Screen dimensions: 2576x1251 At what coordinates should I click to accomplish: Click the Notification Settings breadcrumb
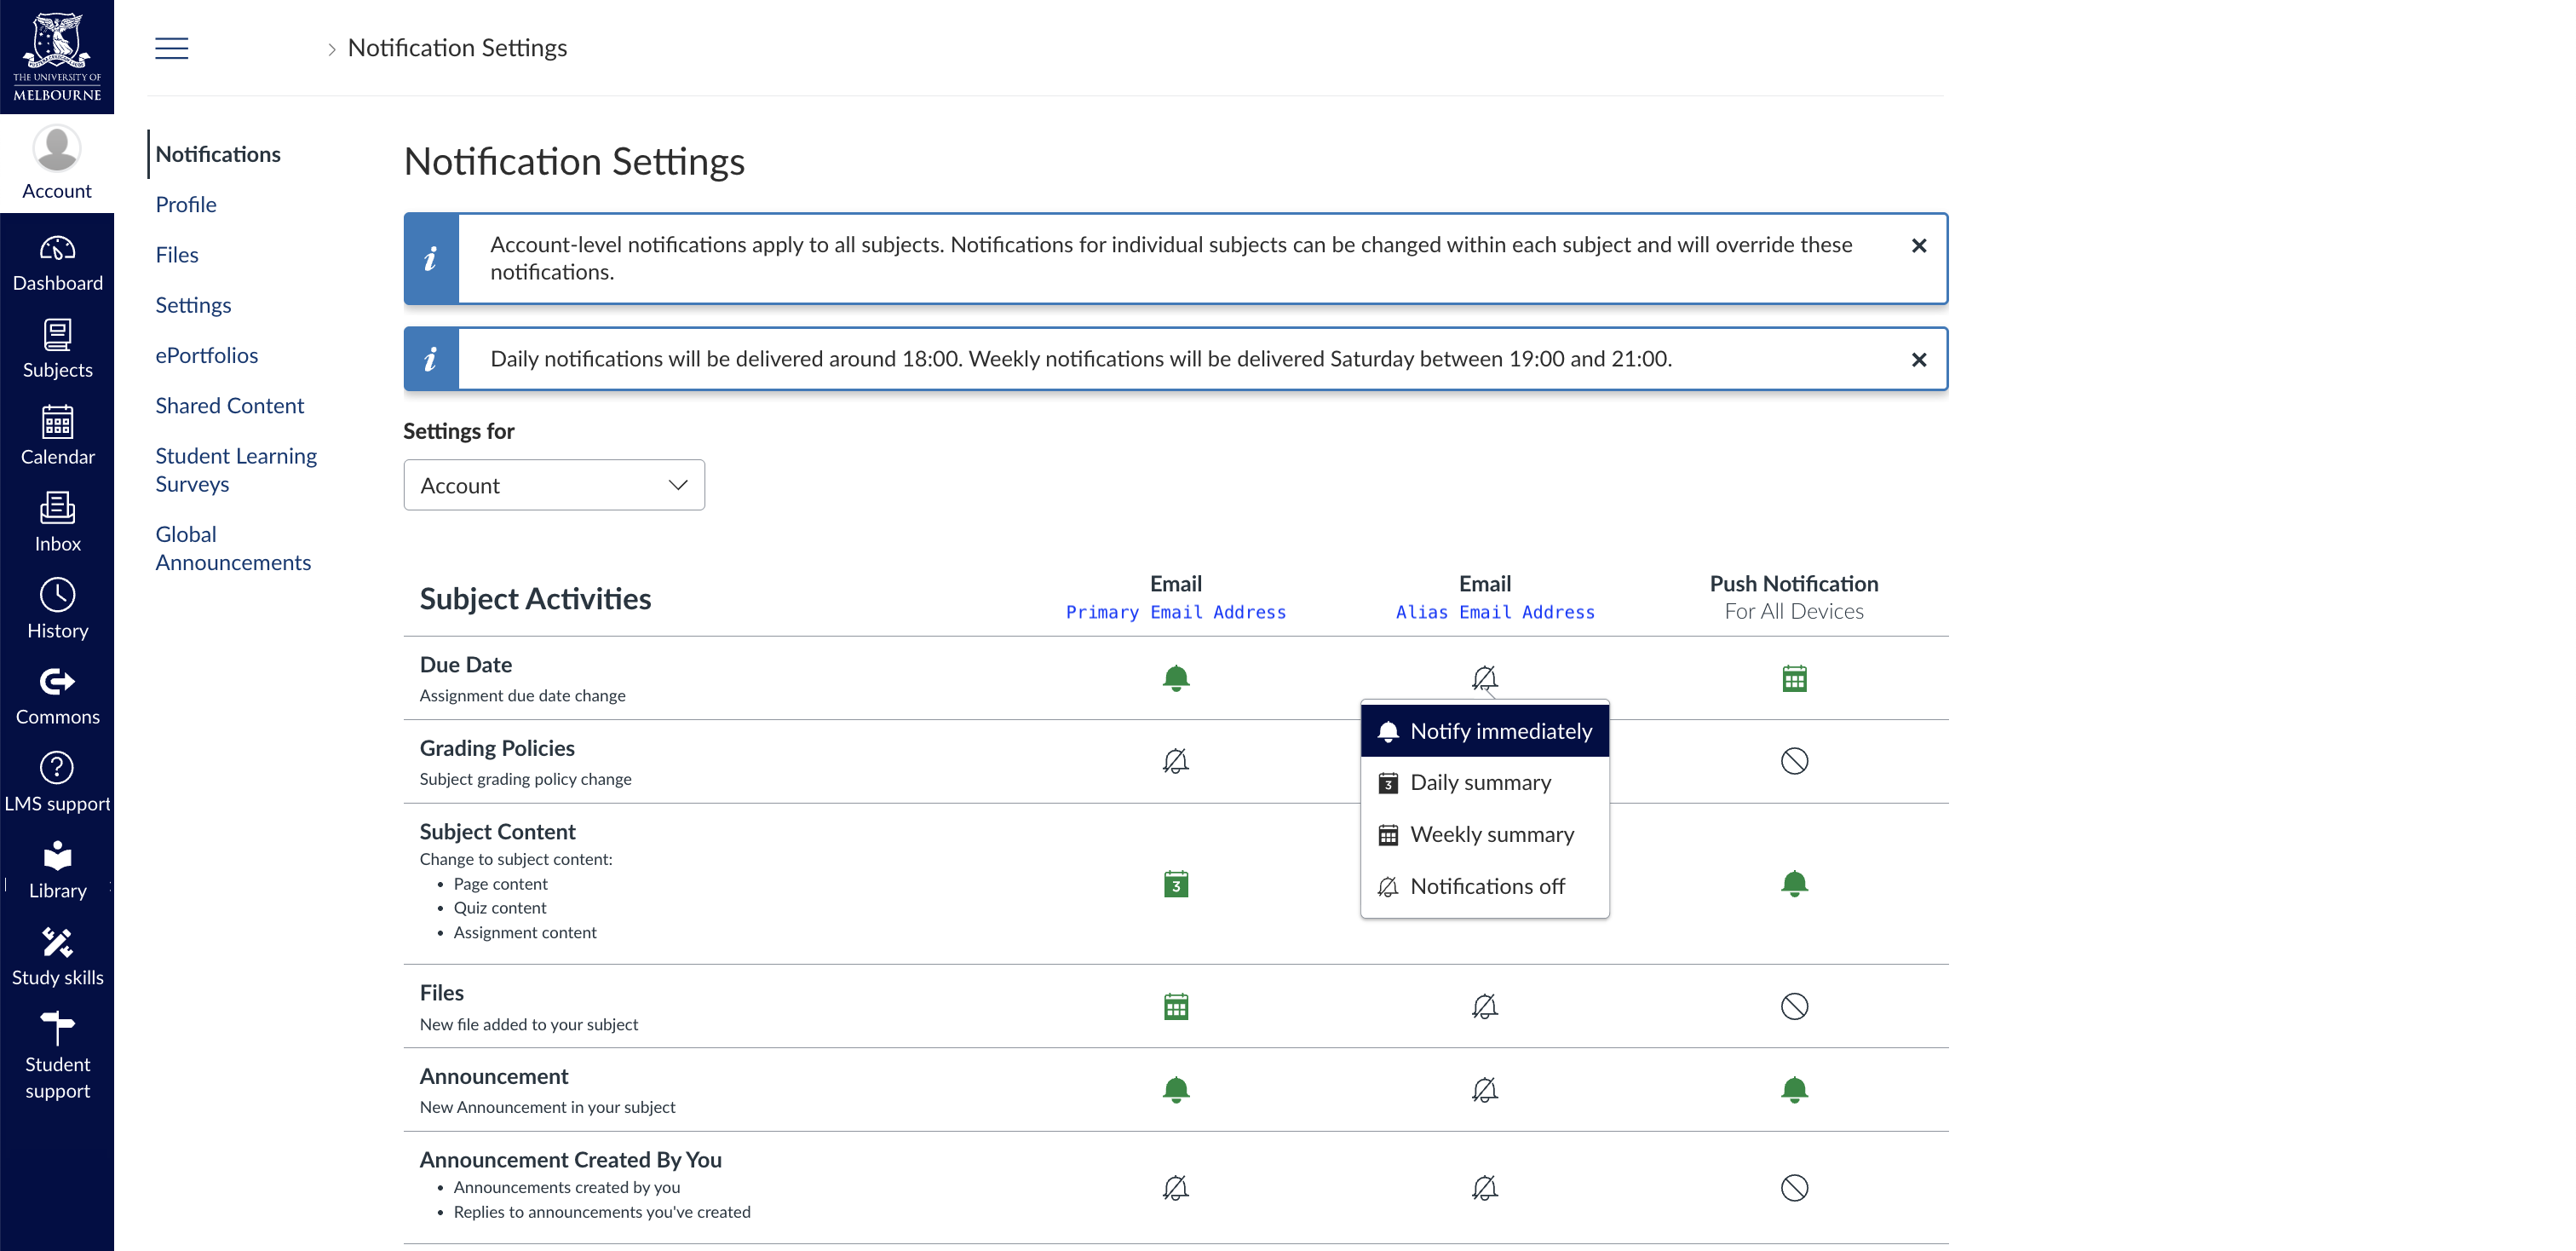pos(457,48)
